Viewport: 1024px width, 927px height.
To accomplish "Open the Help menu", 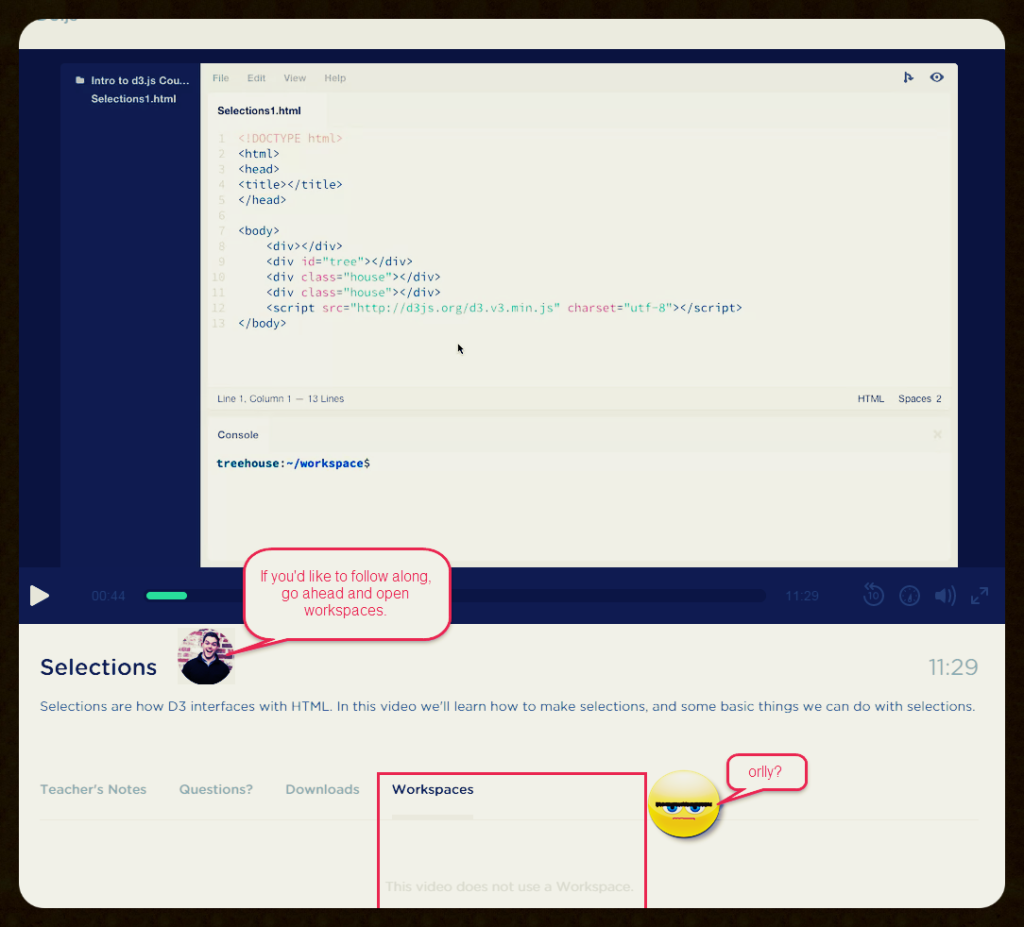I will pyautogui.click(x=335, y=78).
